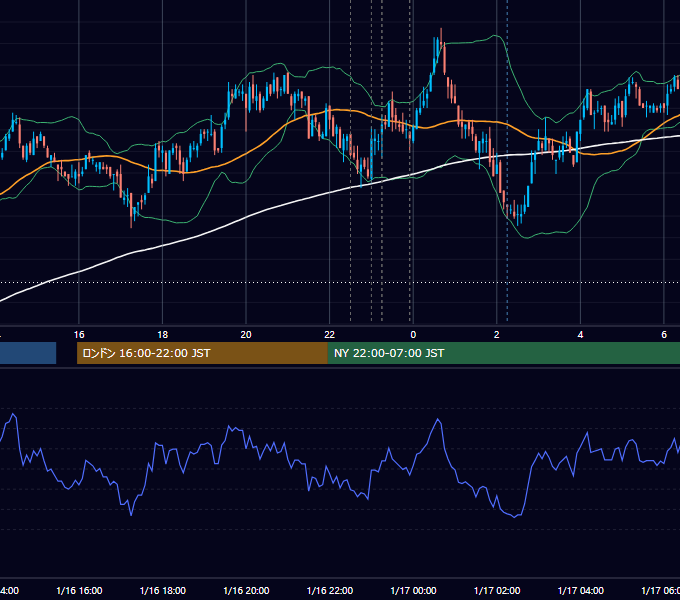Select the 18 hour label on the price chart axis
Screen dimensions: 680x600
(162, 335)
